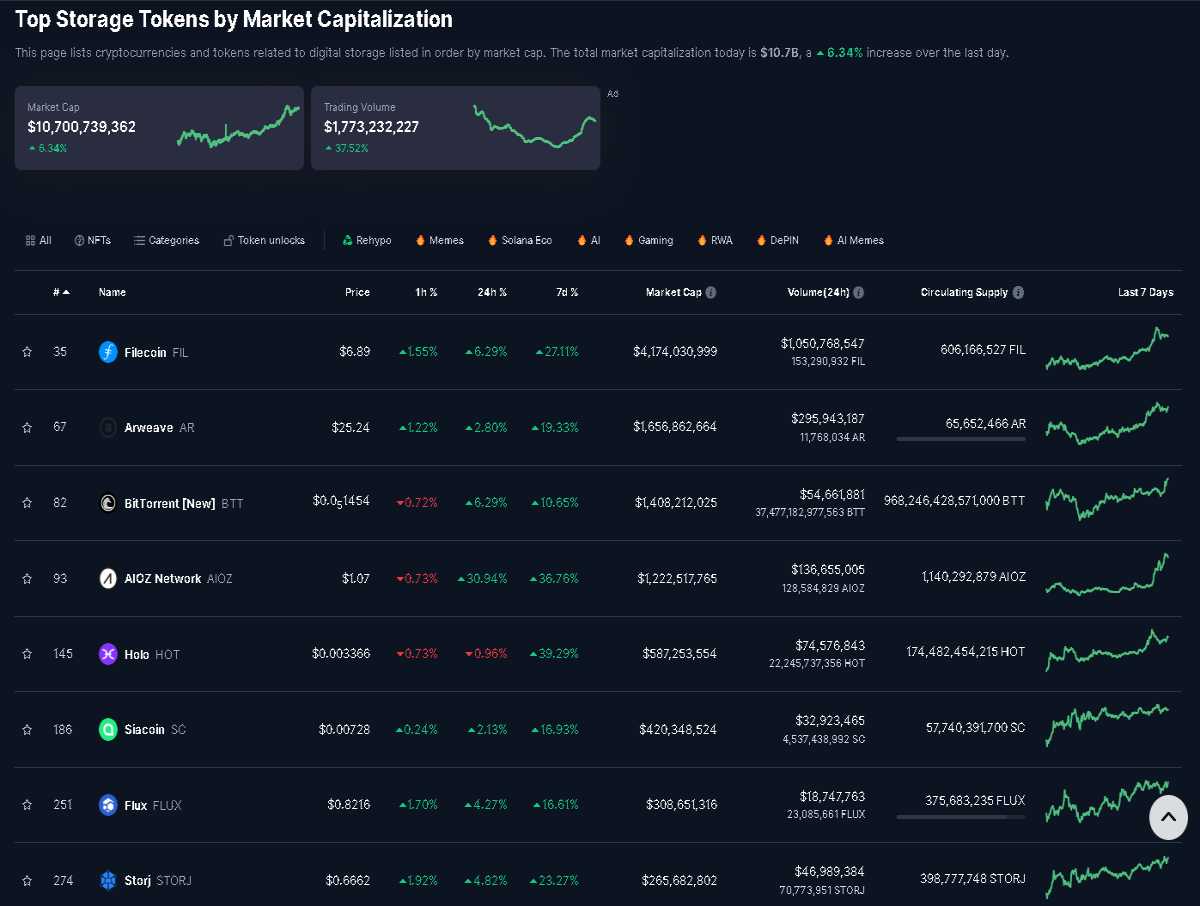1200x906 pixels.
Task: Star AIOZ Network for watchlist
Action: click(27, 578)
